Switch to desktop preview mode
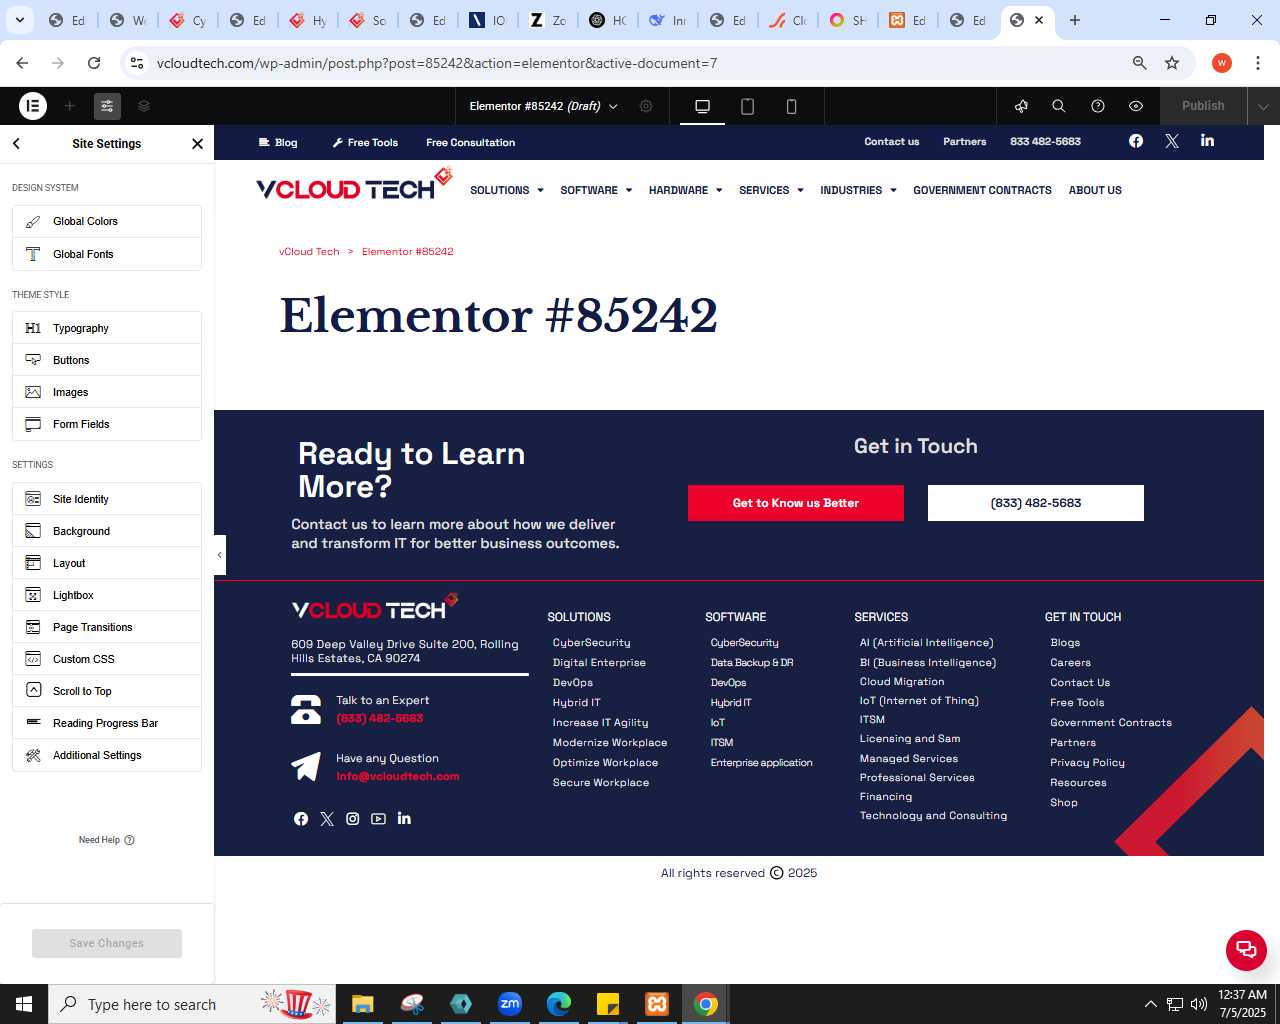 (x=703, y=106)
